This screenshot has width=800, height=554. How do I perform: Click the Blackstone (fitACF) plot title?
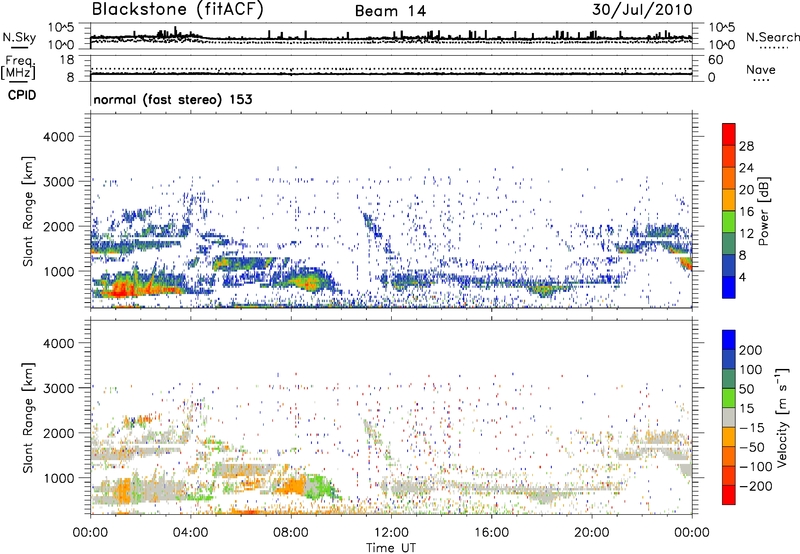(x=178, y=9)
